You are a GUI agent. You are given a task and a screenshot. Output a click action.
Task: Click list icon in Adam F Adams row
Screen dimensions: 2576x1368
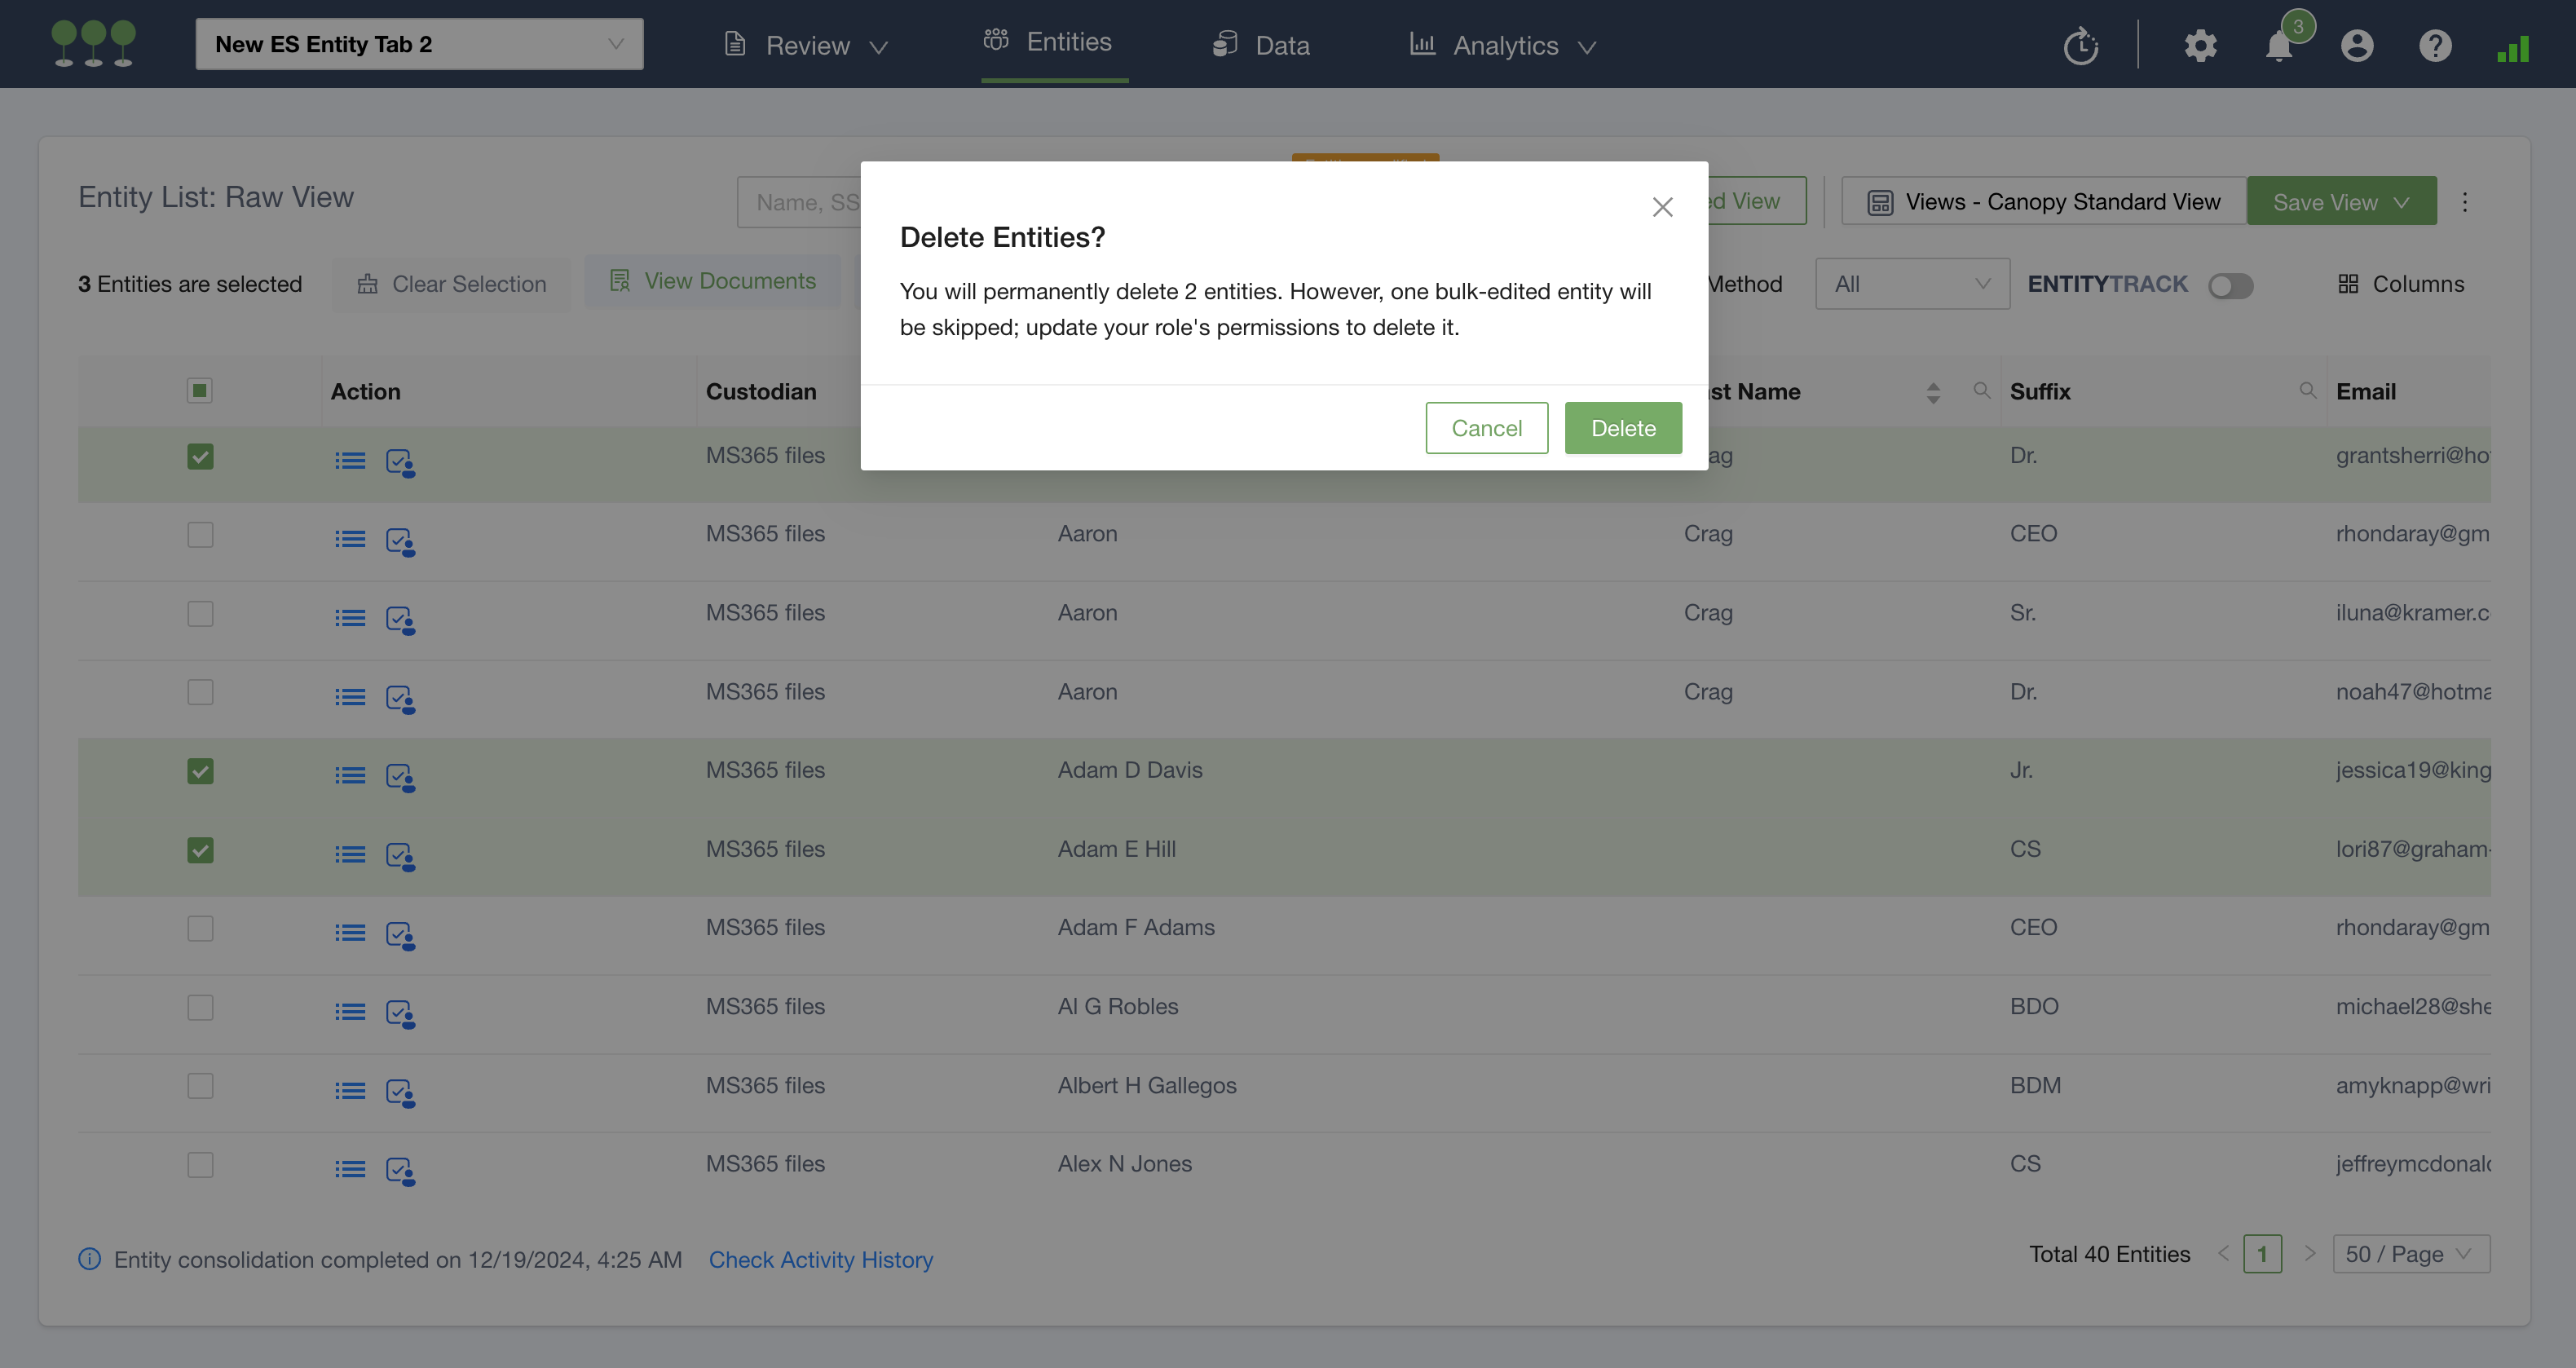point(350,933)
